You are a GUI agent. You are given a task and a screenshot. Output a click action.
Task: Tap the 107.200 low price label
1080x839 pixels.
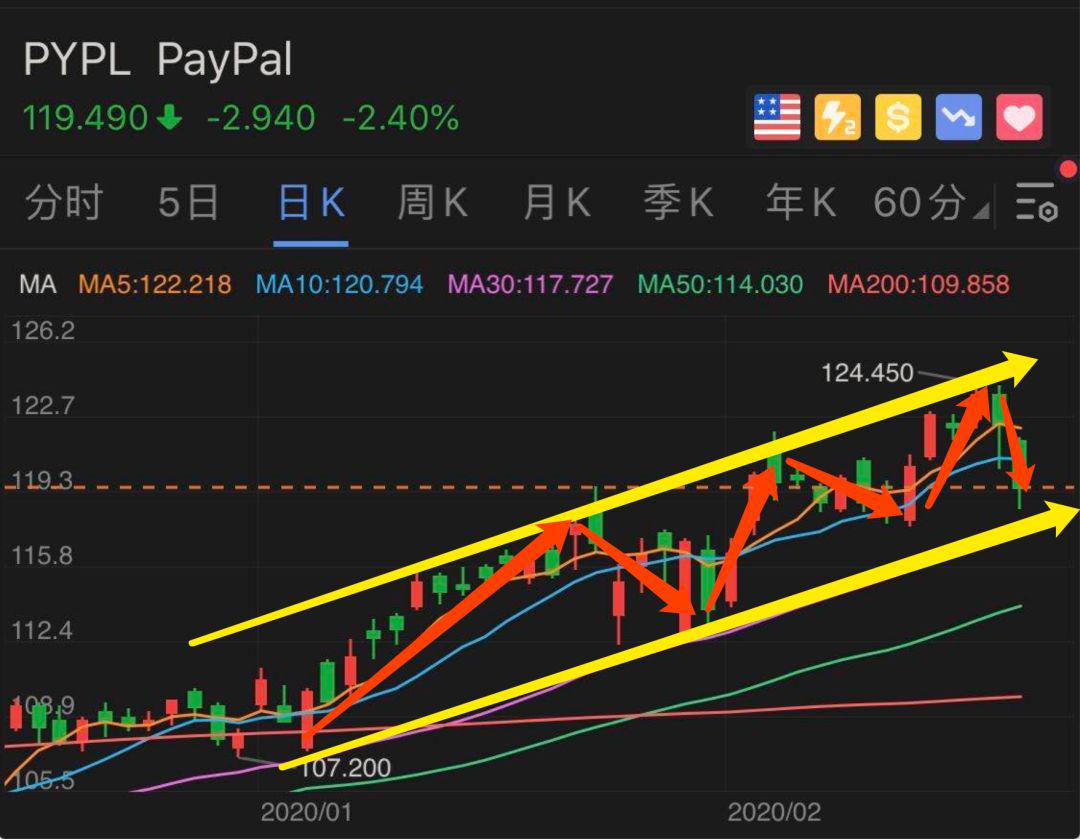(x=346, y=767)
